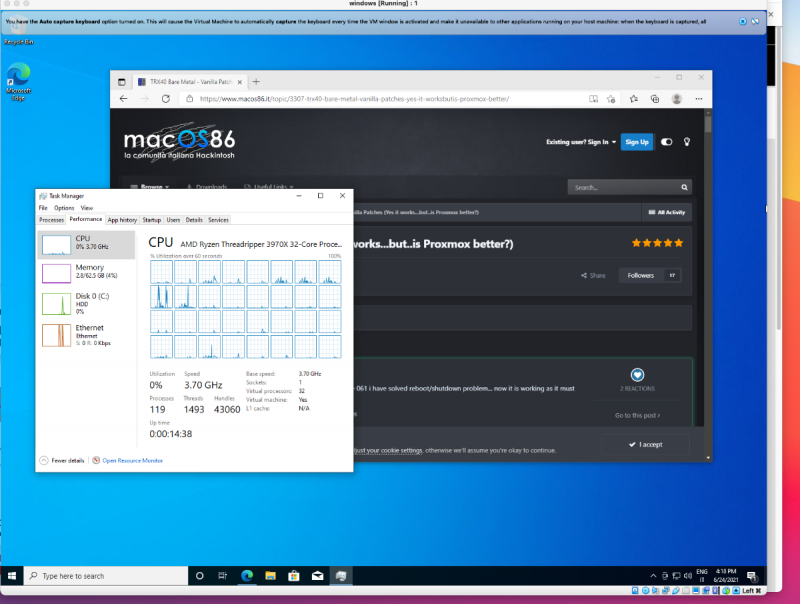Click the macos86.it address bar

click(x=354, y=99)
